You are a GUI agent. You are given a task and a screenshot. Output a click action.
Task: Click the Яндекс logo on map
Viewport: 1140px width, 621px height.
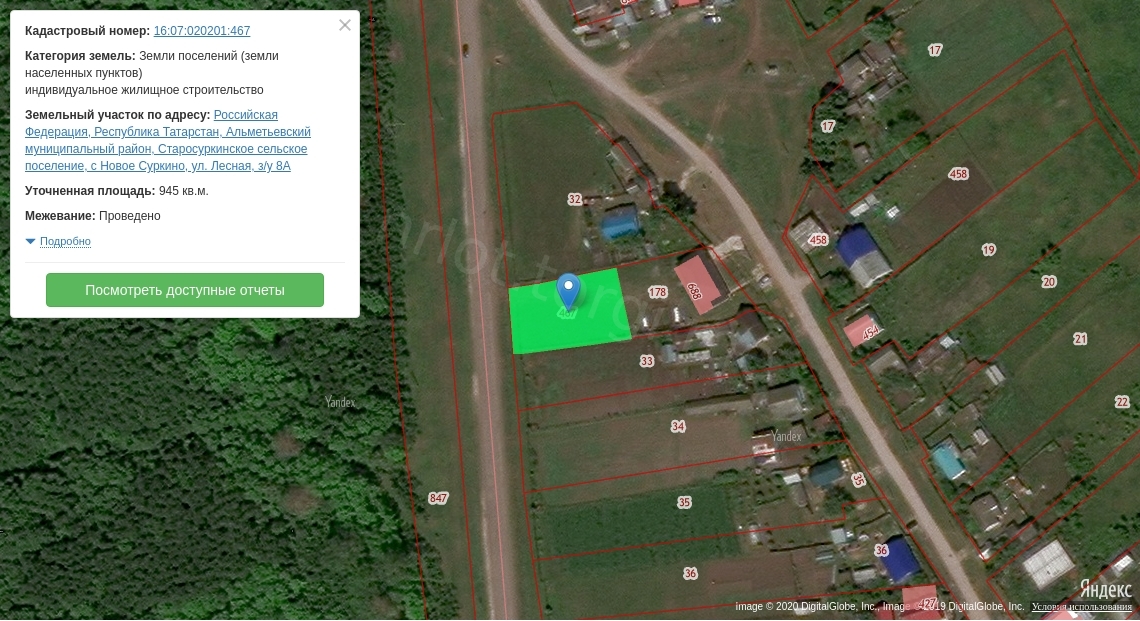click(1104, 589)
